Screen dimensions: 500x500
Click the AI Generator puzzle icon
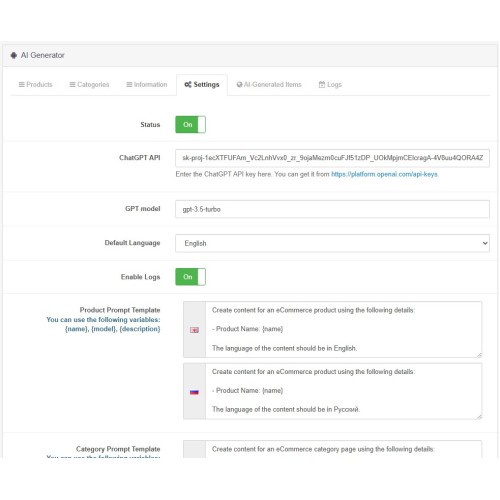pyautogui.click(x=14, y=55)
